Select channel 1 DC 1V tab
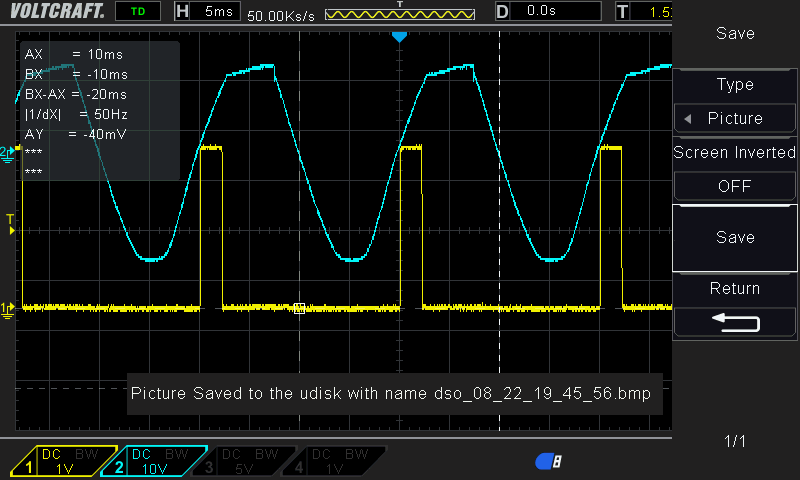800x480 pixels. click(60, 461)
